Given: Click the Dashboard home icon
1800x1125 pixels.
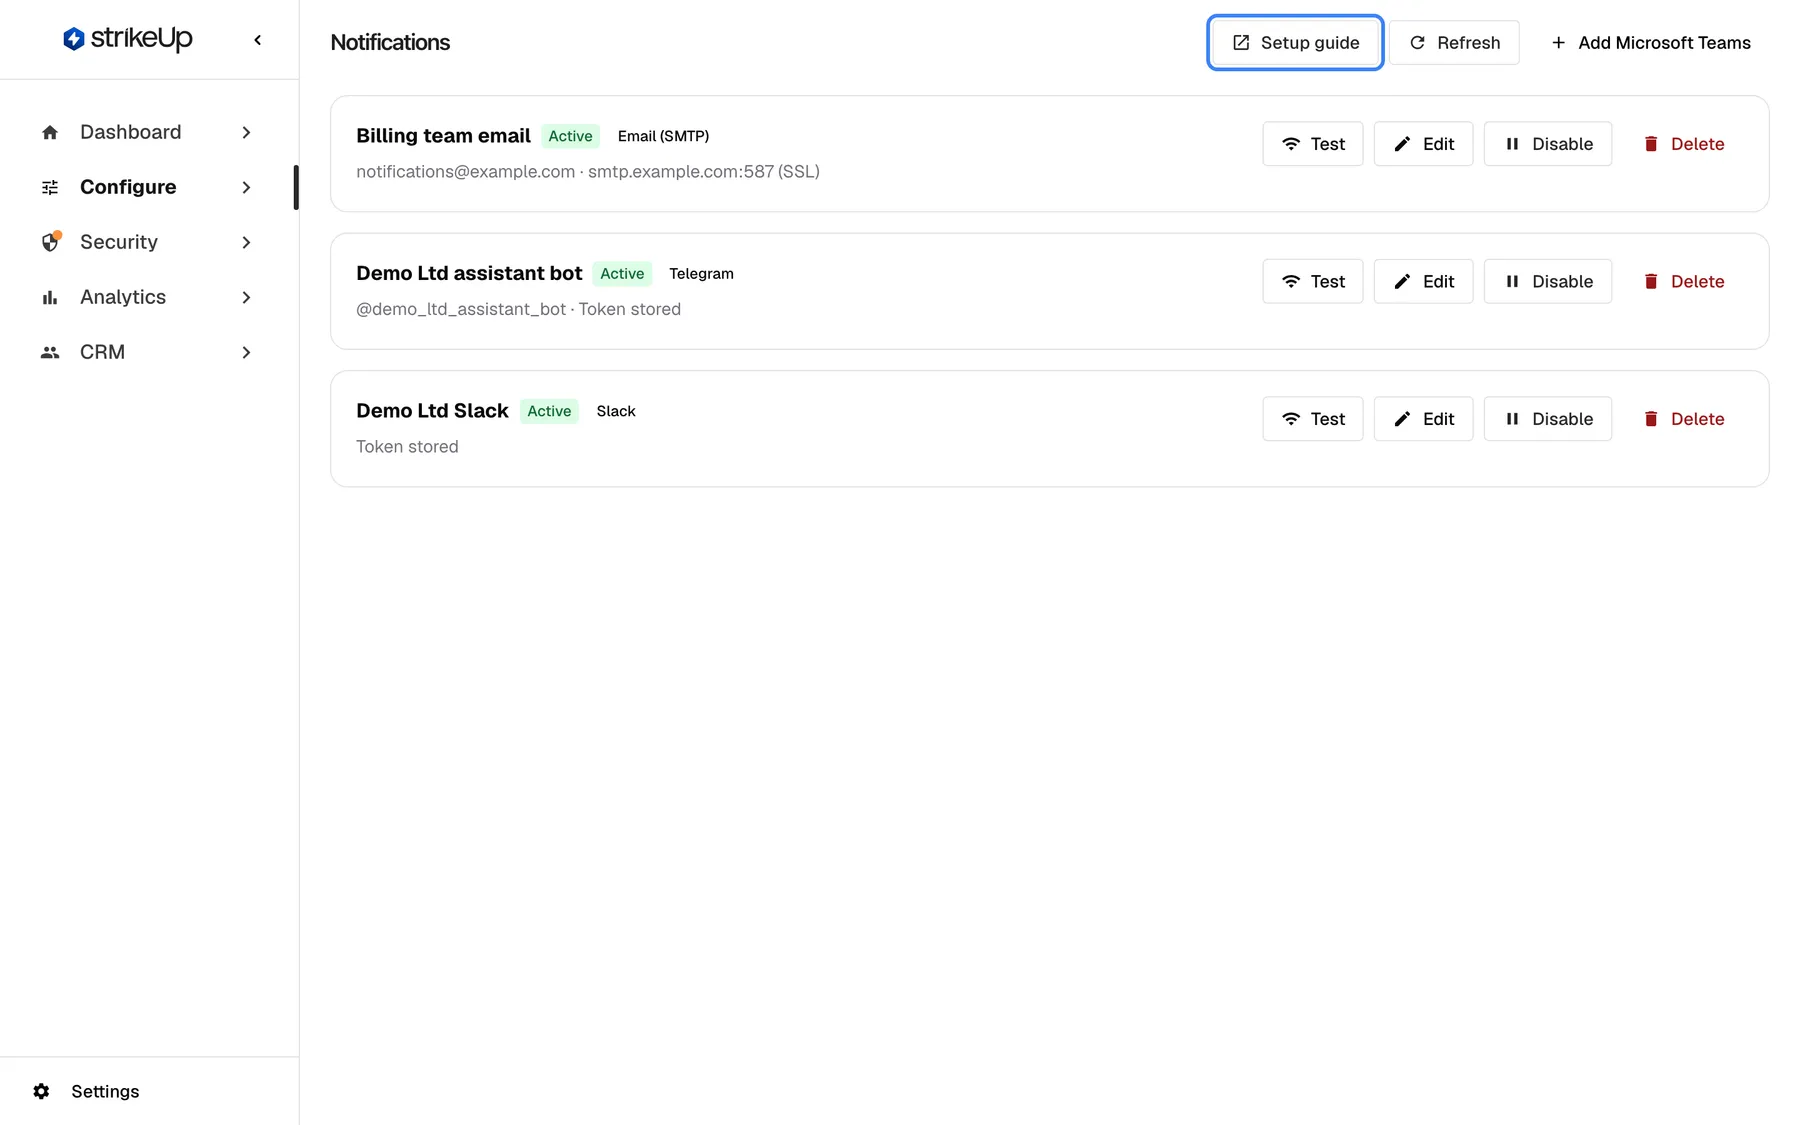Looking at the screenshot, I should click(50, 132).
